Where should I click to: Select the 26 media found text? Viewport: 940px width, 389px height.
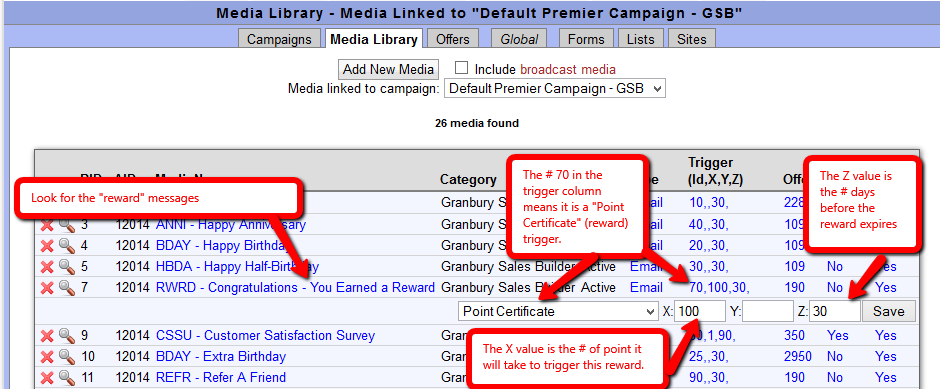477,123
